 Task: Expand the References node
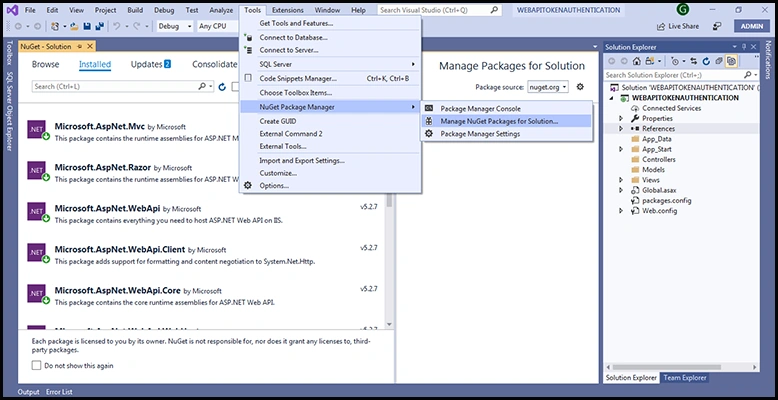[x=621, y=129]
